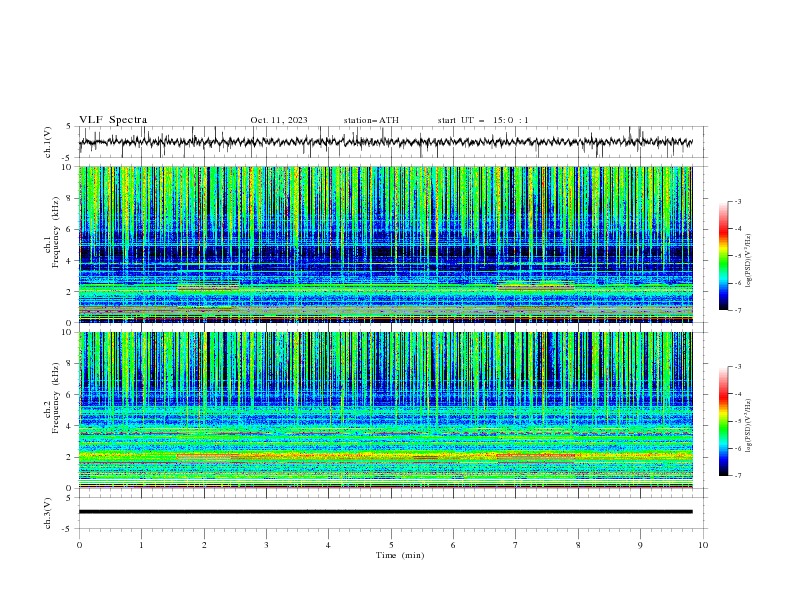This screenshot has height=612, width=792.
Task: Click the ch.2 spectrogram color bar
Action: (724, 421)
